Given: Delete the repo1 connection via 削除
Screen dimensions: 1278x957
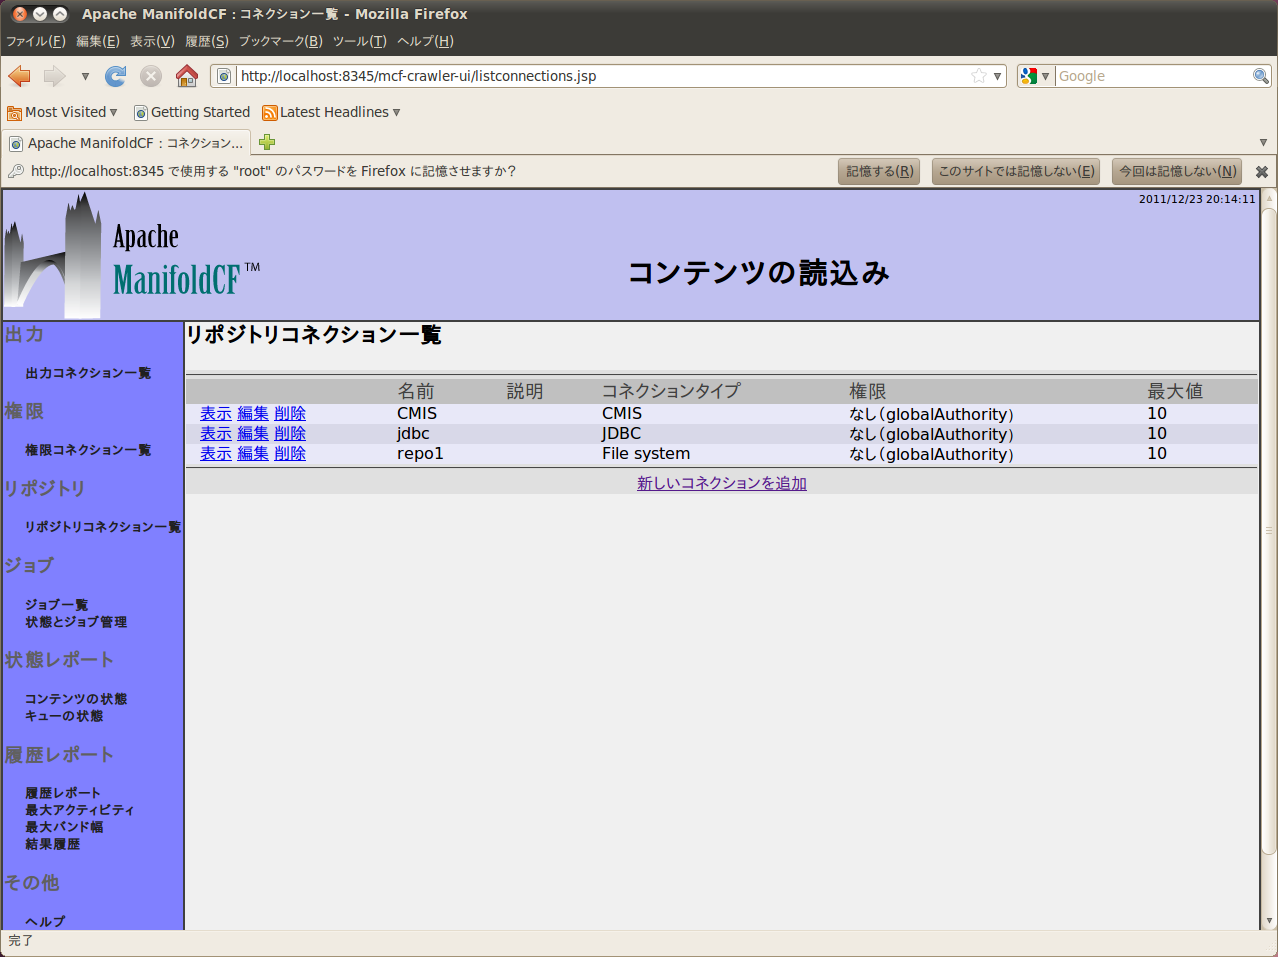Looking at the screenshot, I should point(290,454).
